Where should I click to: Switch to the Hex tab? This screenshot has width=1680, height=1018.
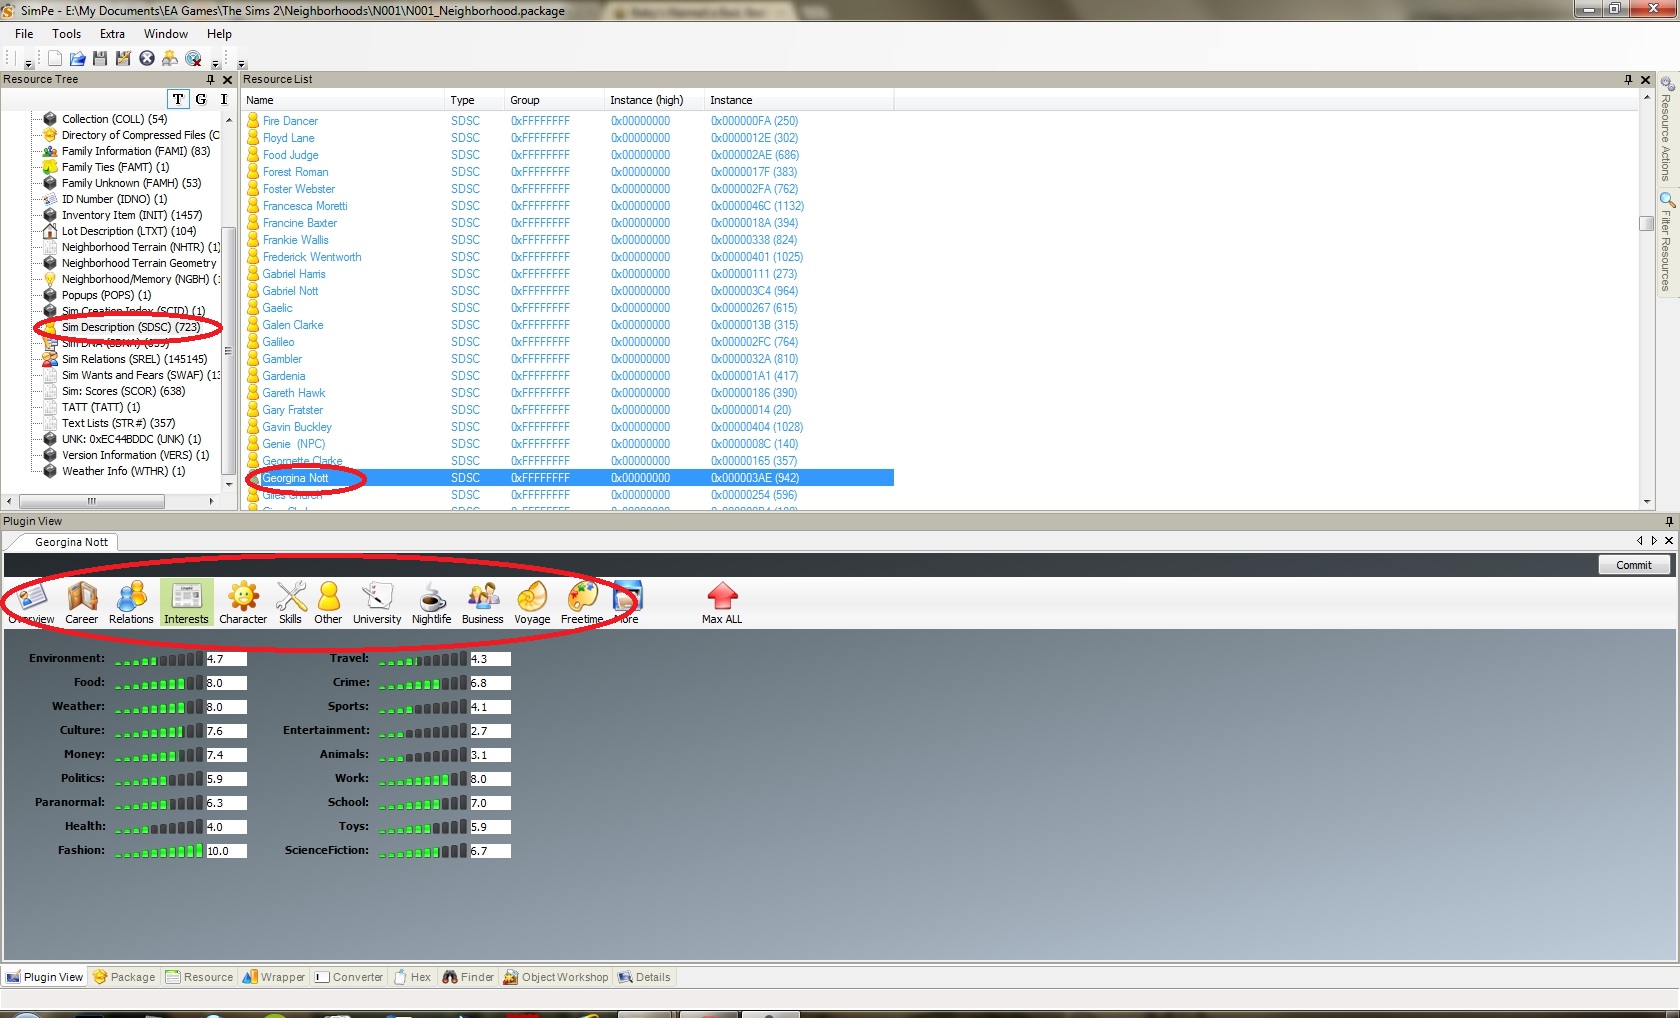pos(412,977)
